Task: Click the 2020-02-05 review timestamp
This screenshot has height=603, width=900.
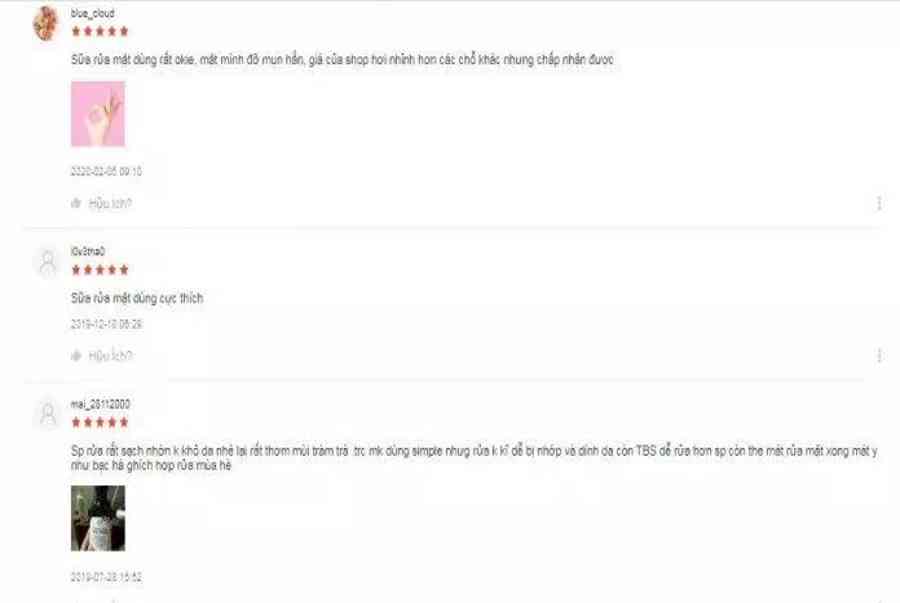Action: [x=106, y=171]
